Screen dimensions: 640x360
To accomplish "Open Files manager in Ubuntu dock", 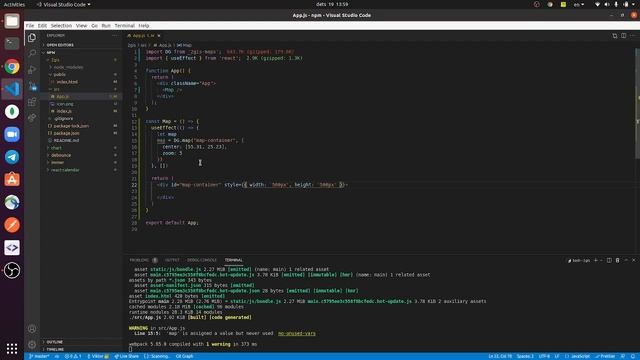I will click(12, 21).
